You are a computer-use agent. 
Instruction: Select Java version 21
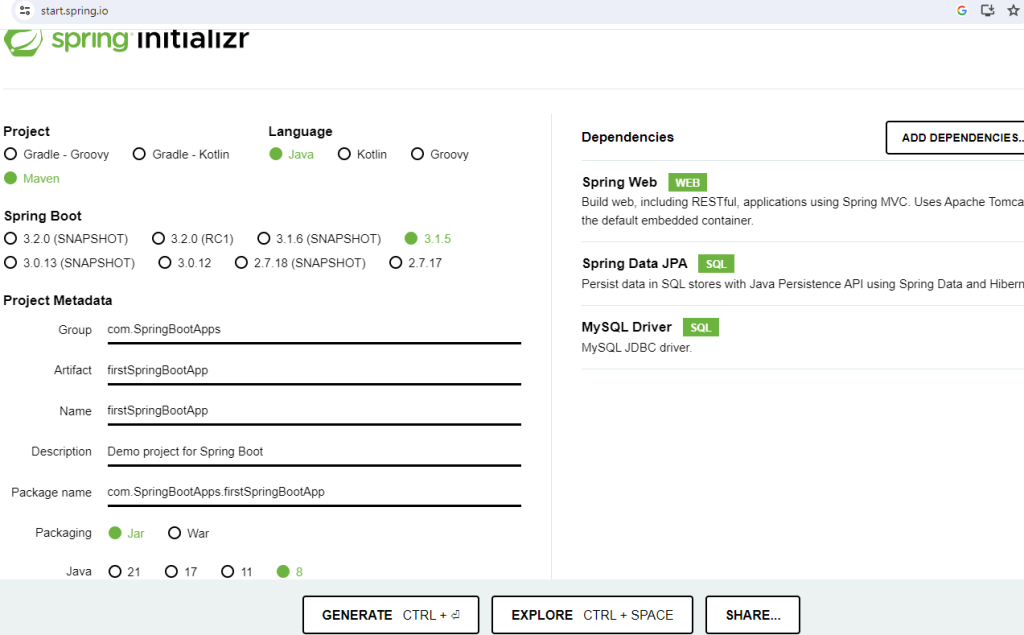[124, 572]
